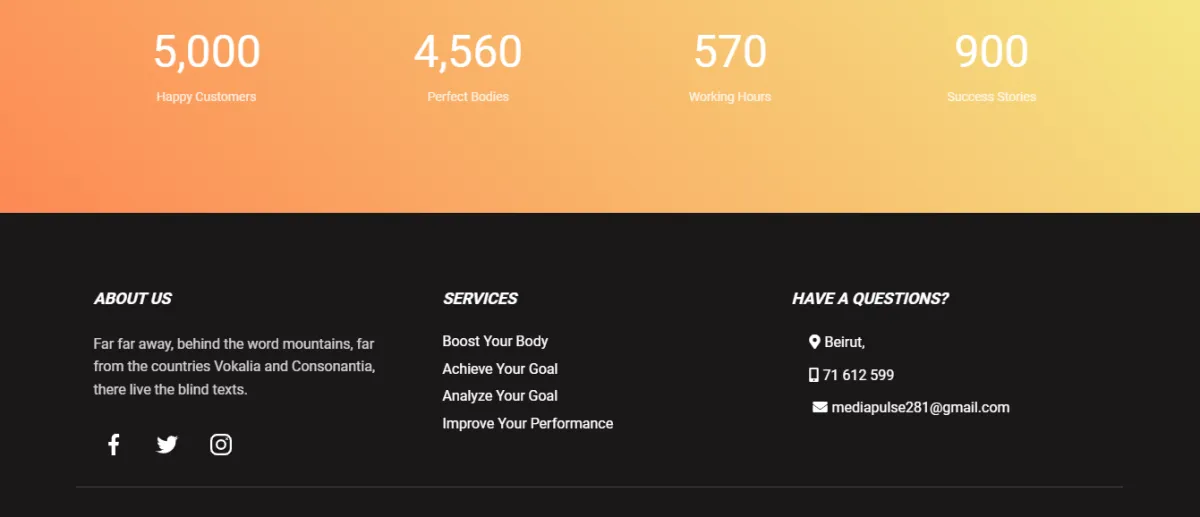Open the Instagram social icon

pos(221,445)
